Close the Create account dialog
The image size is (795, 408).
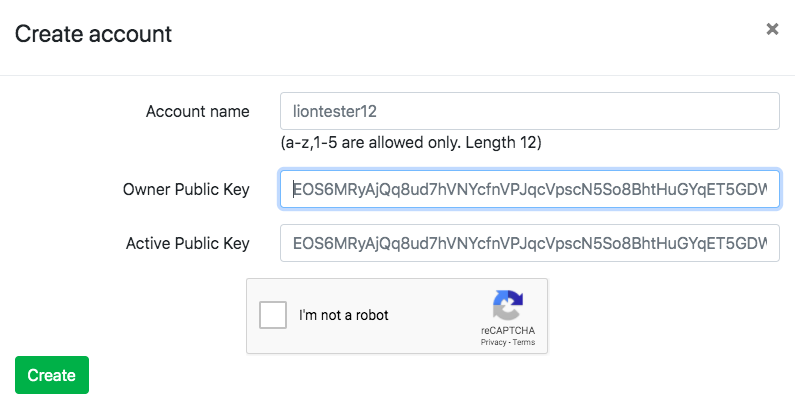[772, 29]
